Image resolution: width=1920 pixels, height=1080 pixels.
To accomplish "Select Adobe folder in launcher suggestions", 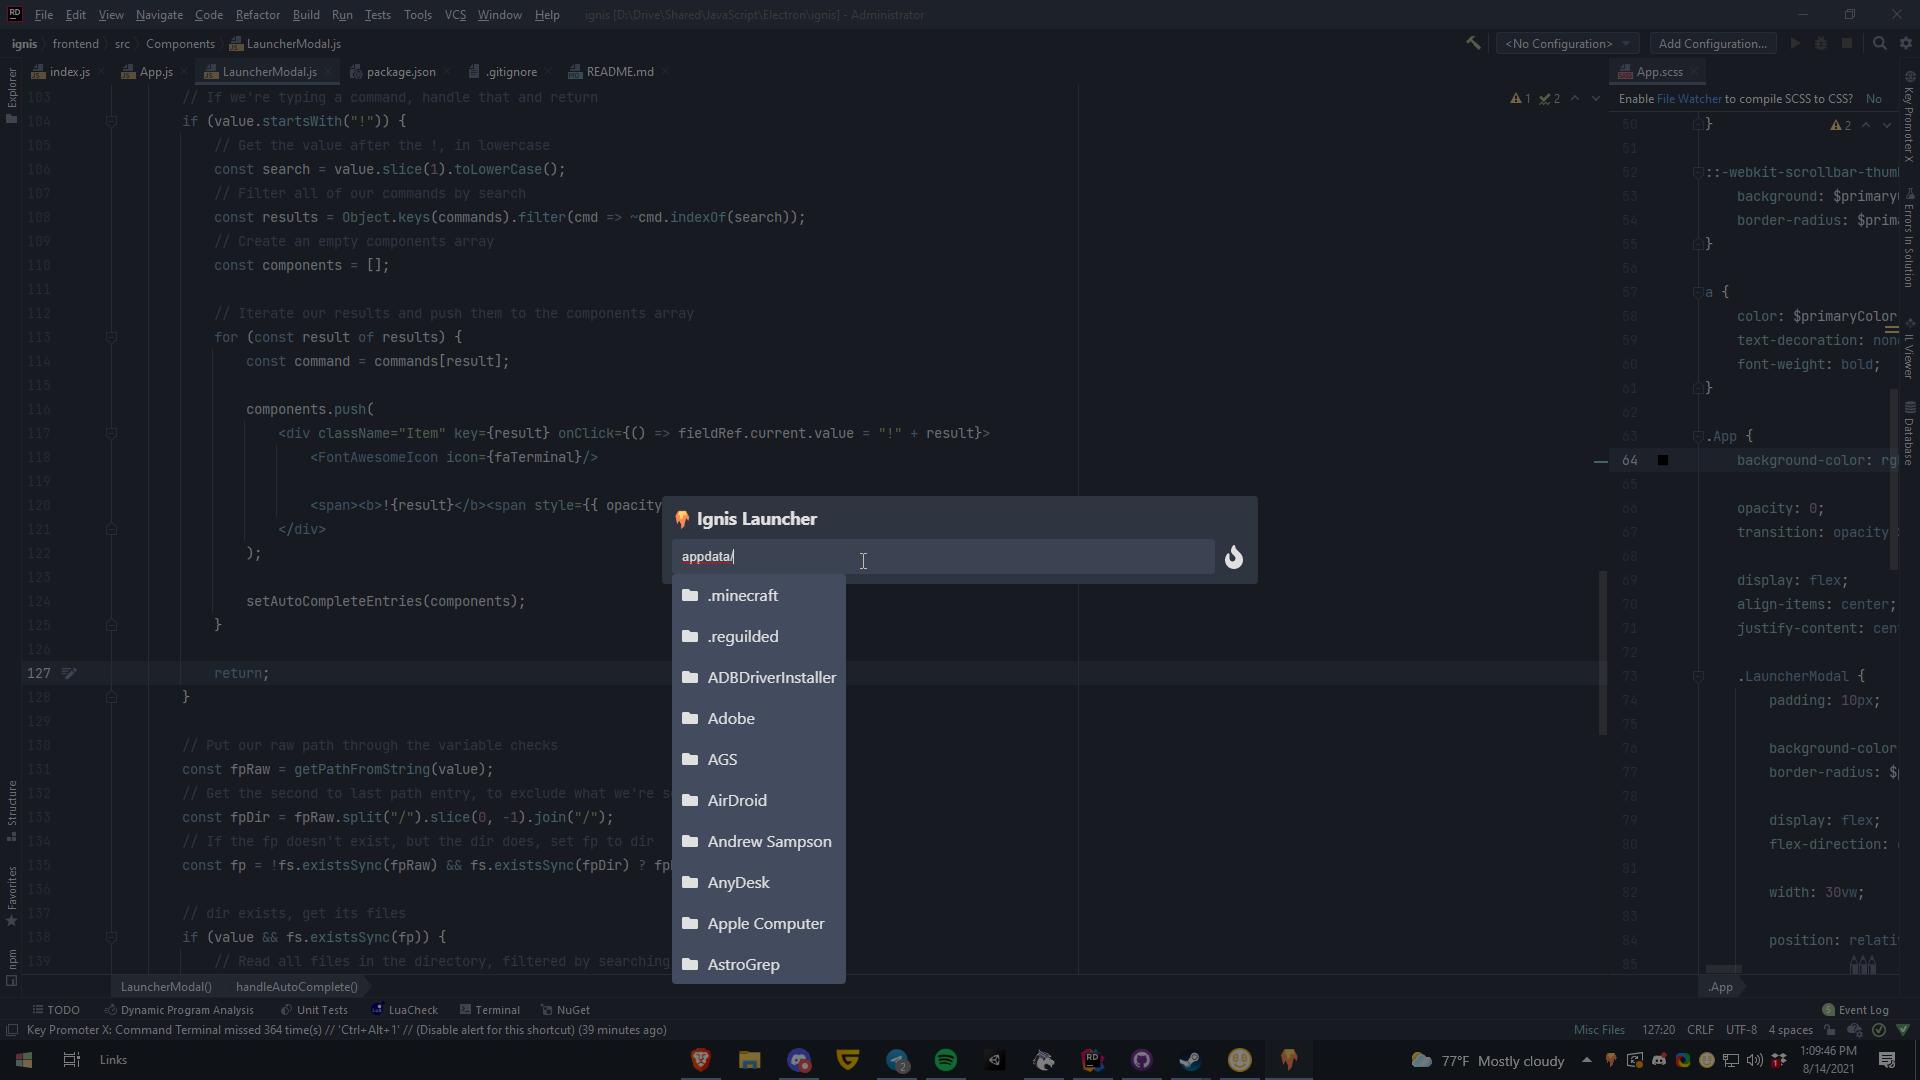I will (x=759, y=719).
